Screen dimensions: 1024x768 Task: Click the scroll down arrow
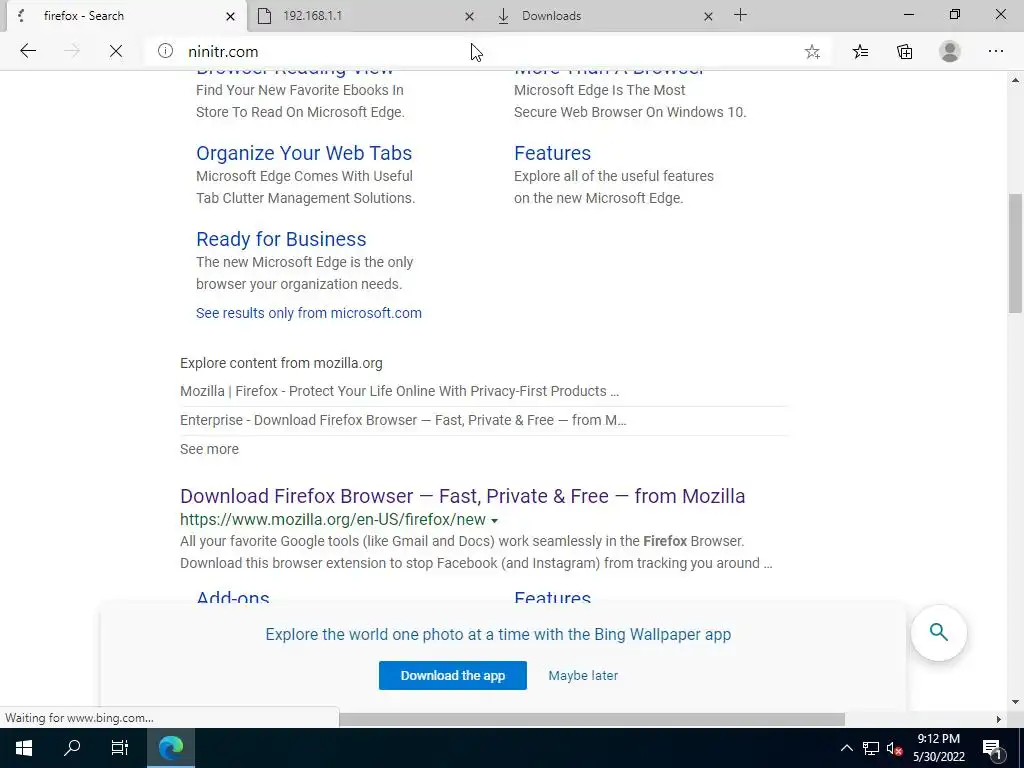1015,702
